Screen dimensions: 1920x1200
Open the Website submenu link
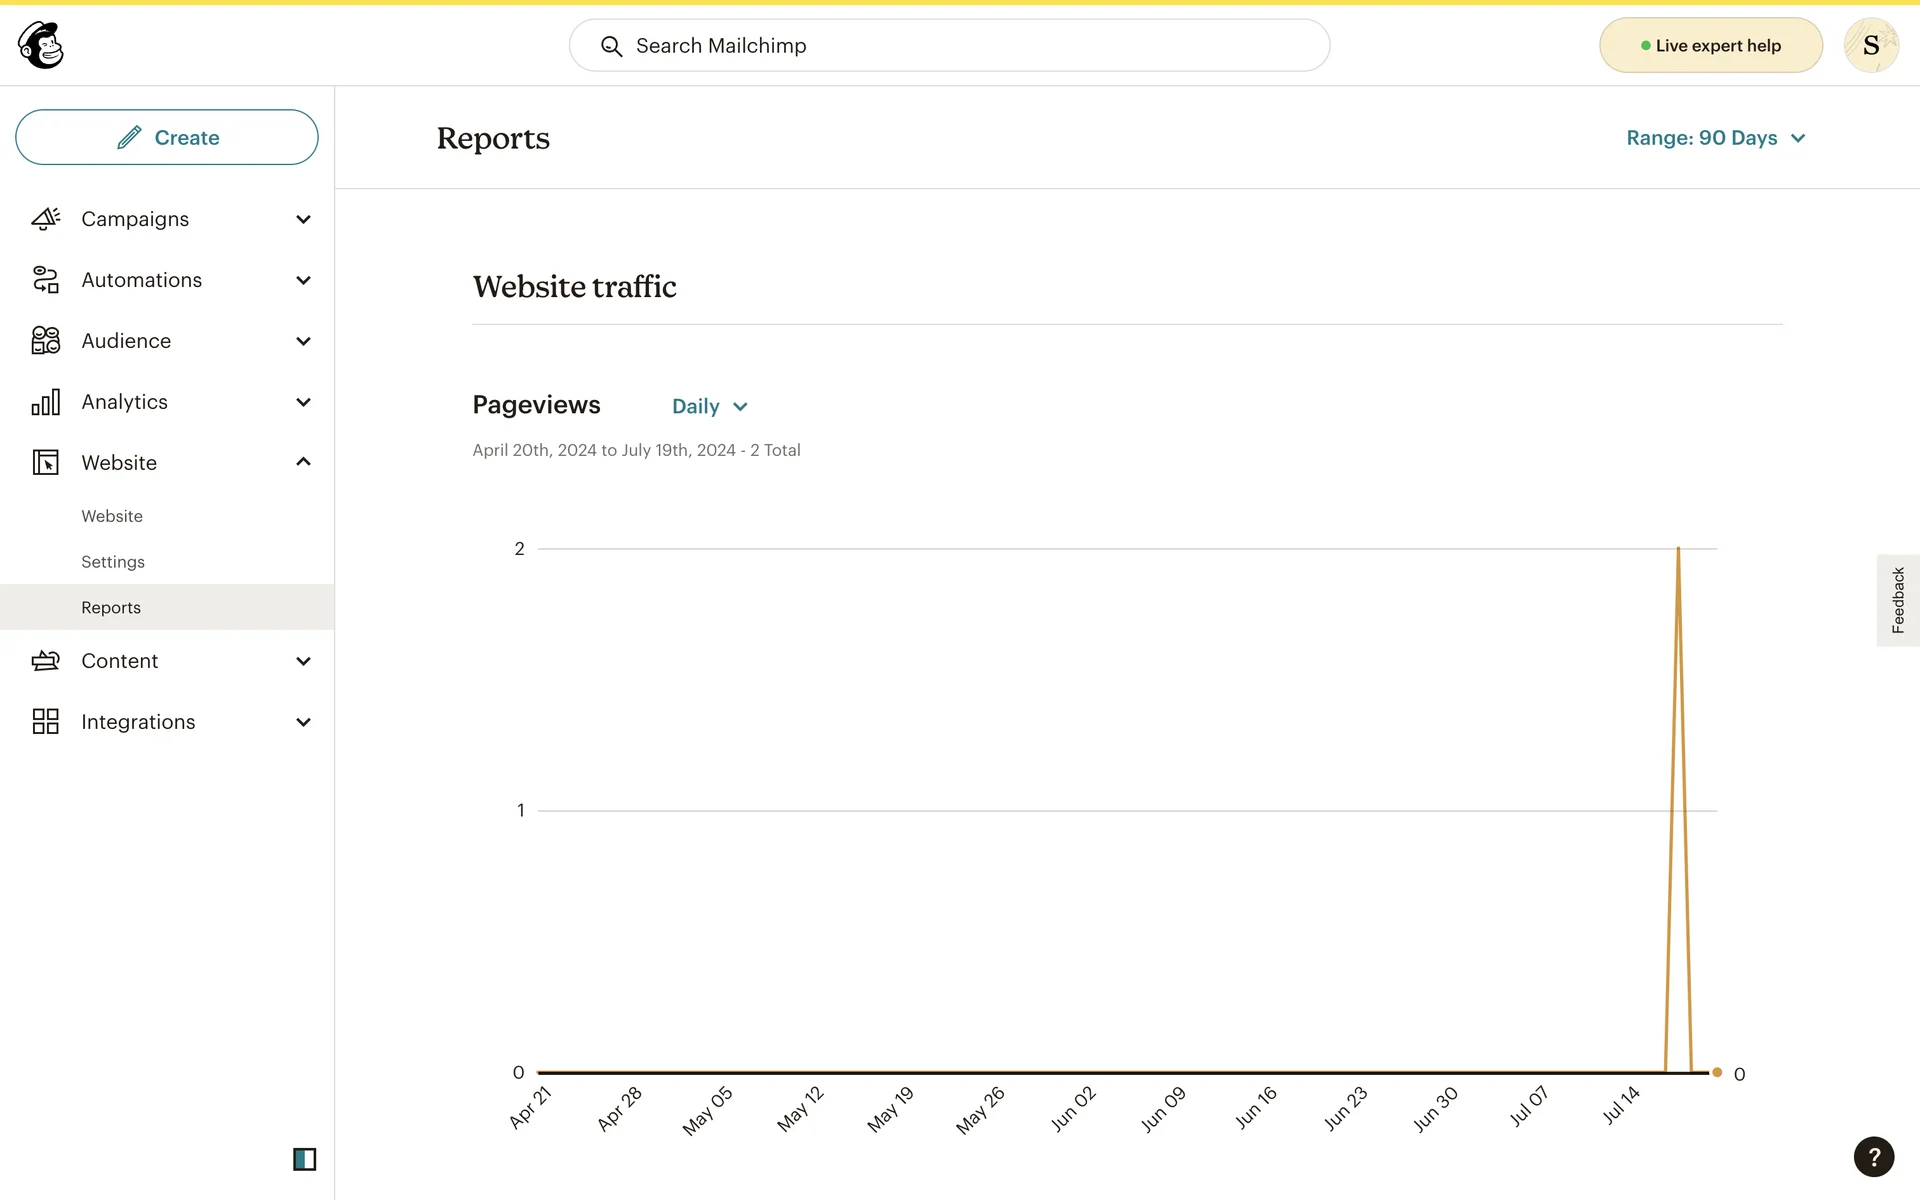click(112, 516)
